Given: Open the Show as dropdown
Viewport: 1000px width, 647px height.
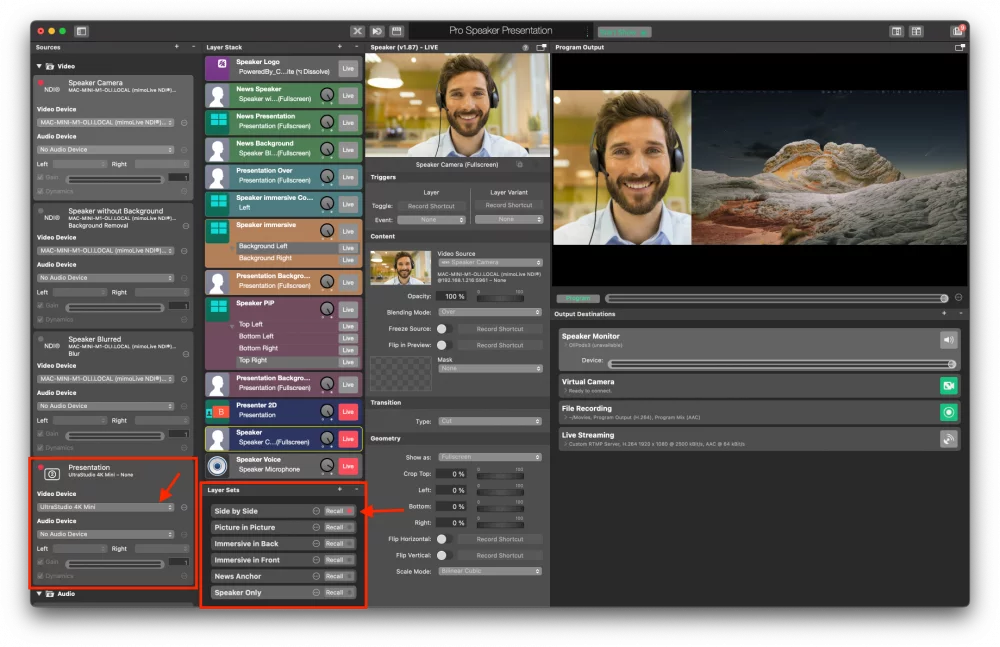Looking at the screenshot, I should [490, 457].
